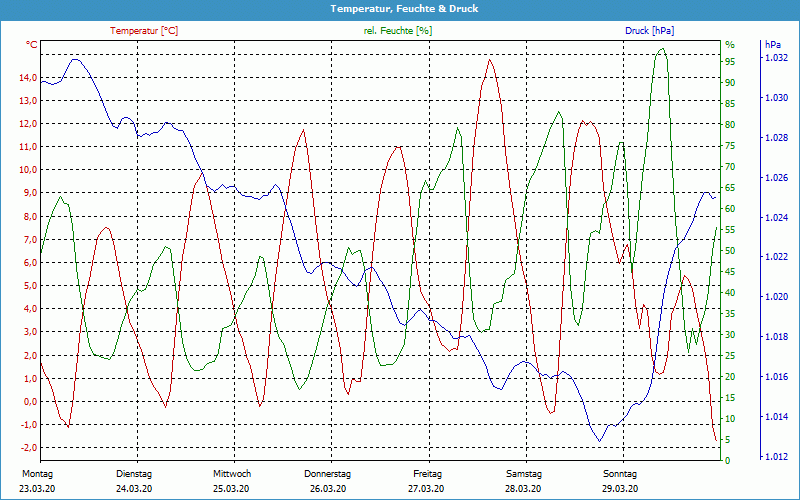The width and height of the screenshot is (800, 500).
Task: Select the red 'Temperatur [°C]' legend label
Action: coord(144,31)
